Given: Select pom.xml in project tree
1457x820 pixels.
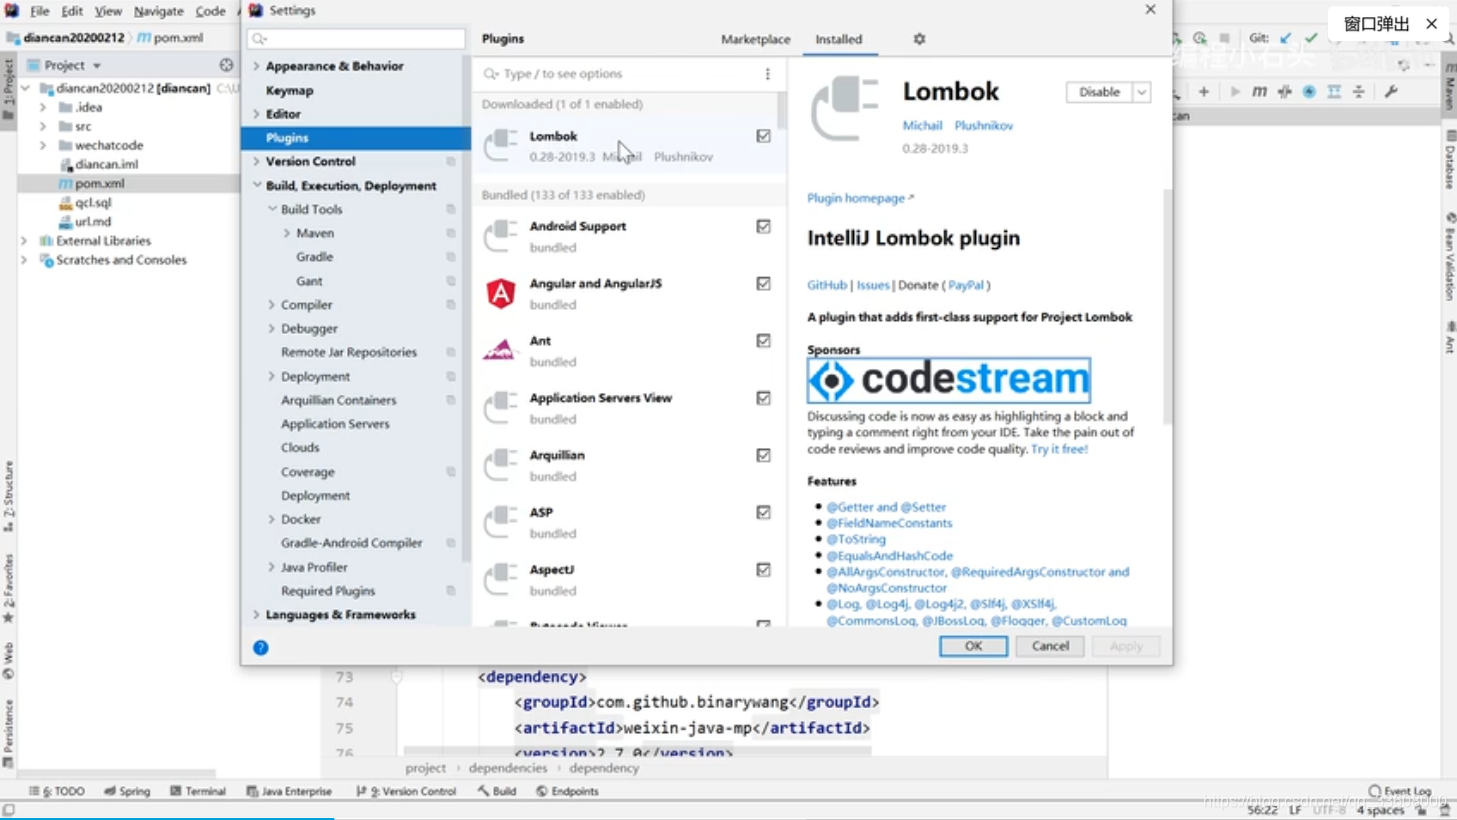Looking at the screenshot, I should click(99, 184).
